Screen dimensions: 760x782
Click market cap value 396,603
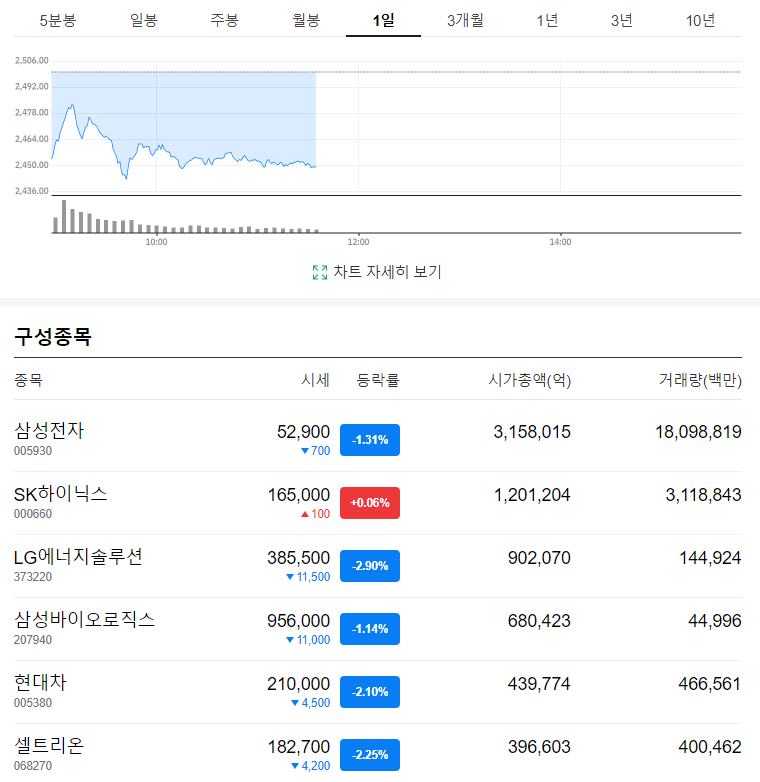coord(539,747)
